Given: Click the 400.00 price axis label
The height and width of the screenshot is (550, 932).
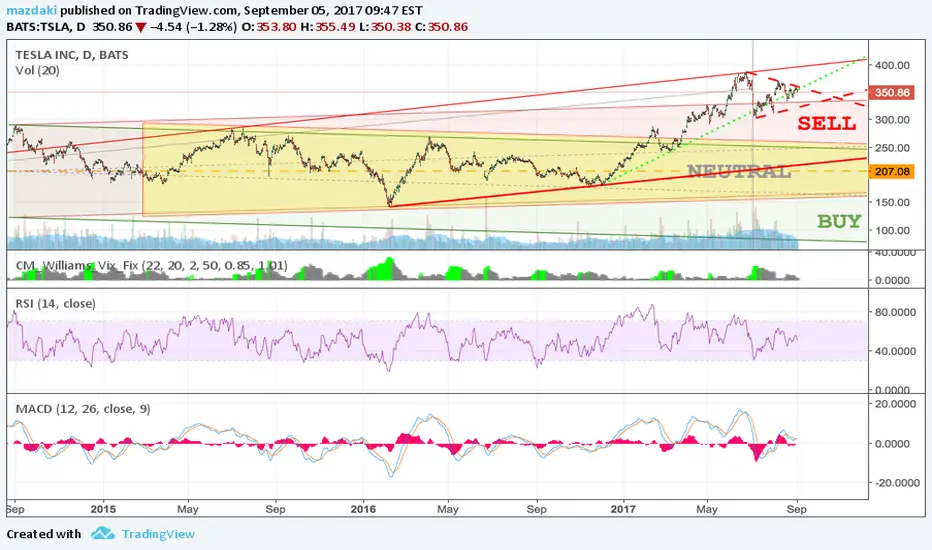Looking at the screenshot, I should [x=892, y=65].
